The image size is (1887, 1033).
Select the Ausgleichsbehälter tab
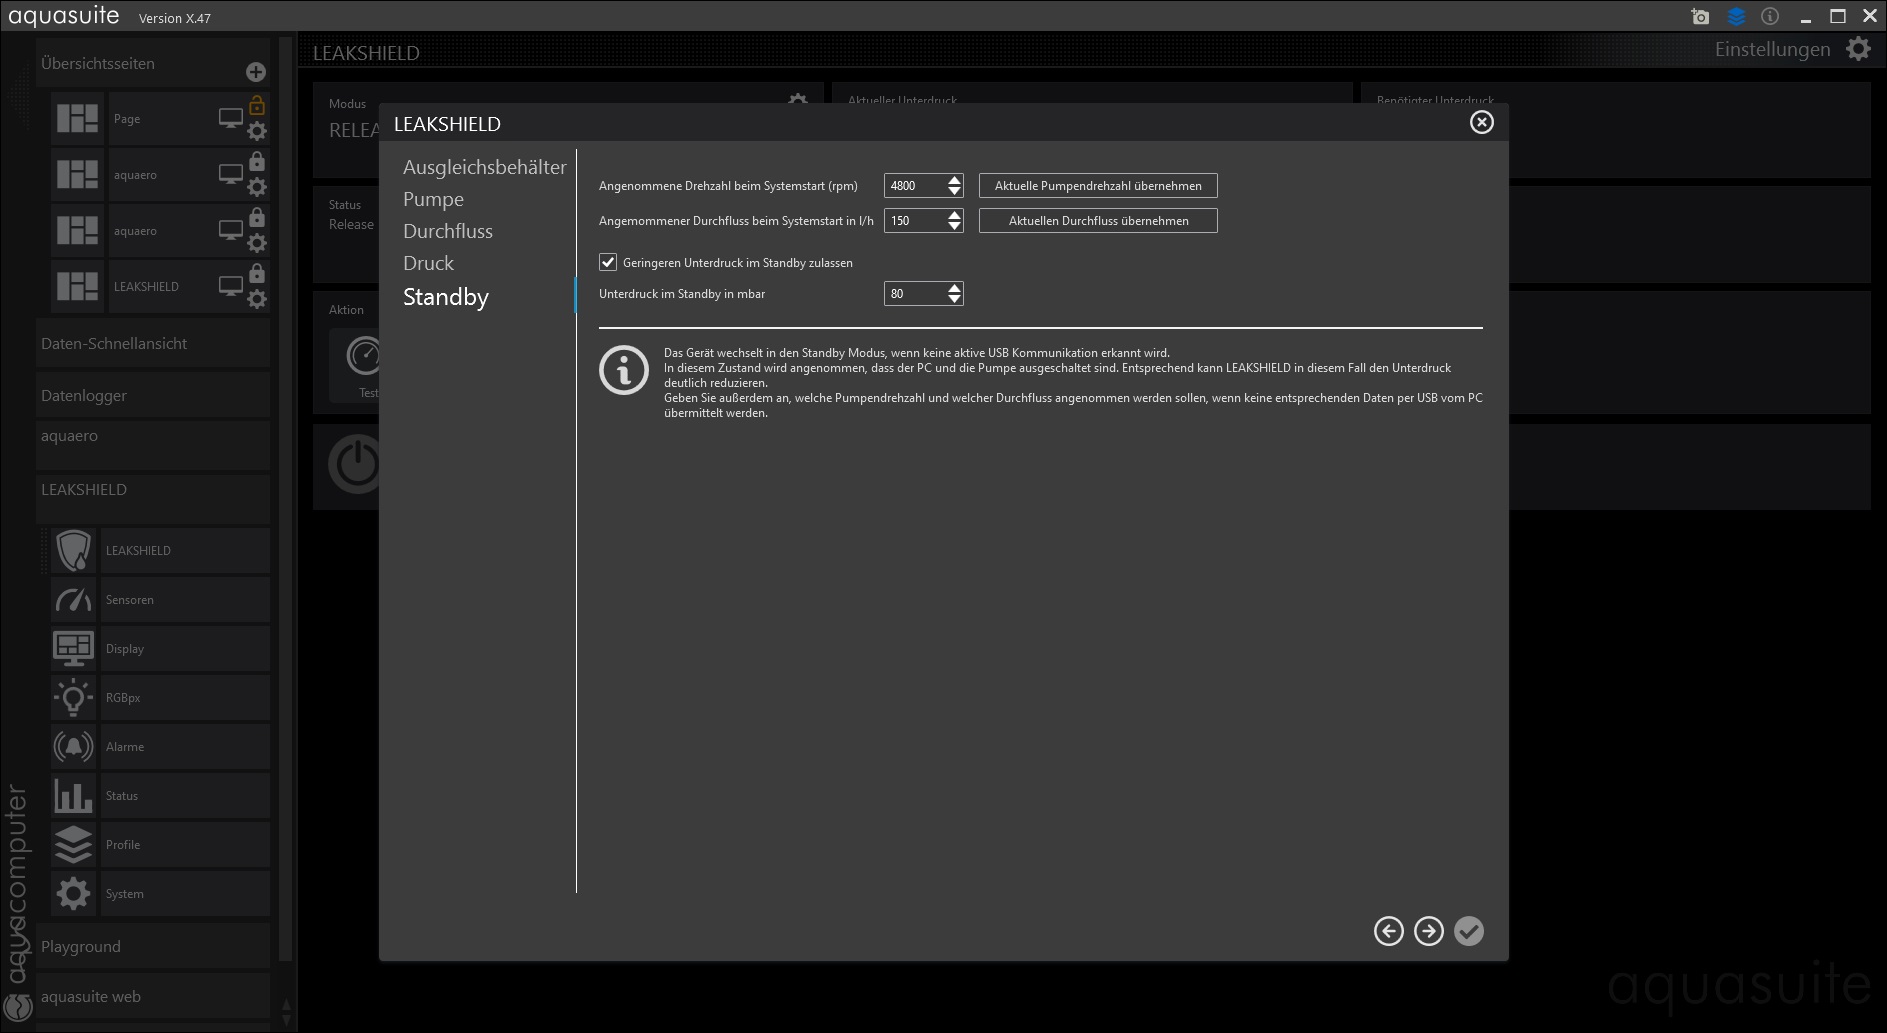[485, 167]
